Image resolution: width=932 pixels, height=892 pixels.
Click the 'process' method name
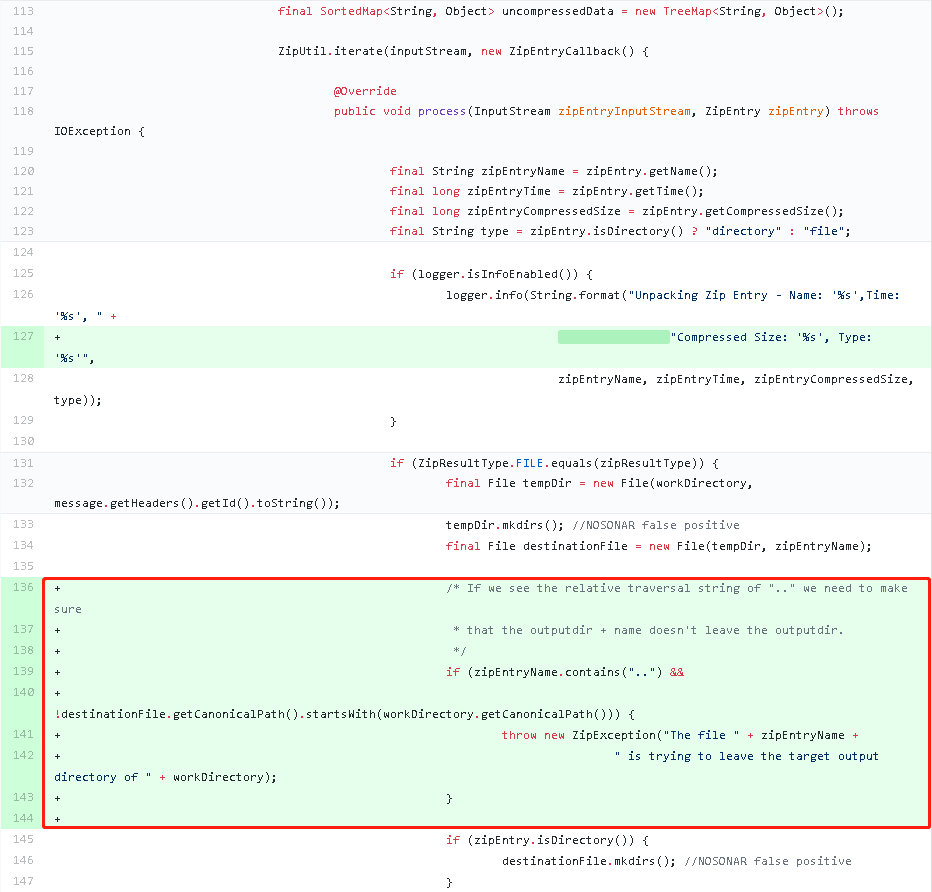pyautogui.click(x=442, y=111)
